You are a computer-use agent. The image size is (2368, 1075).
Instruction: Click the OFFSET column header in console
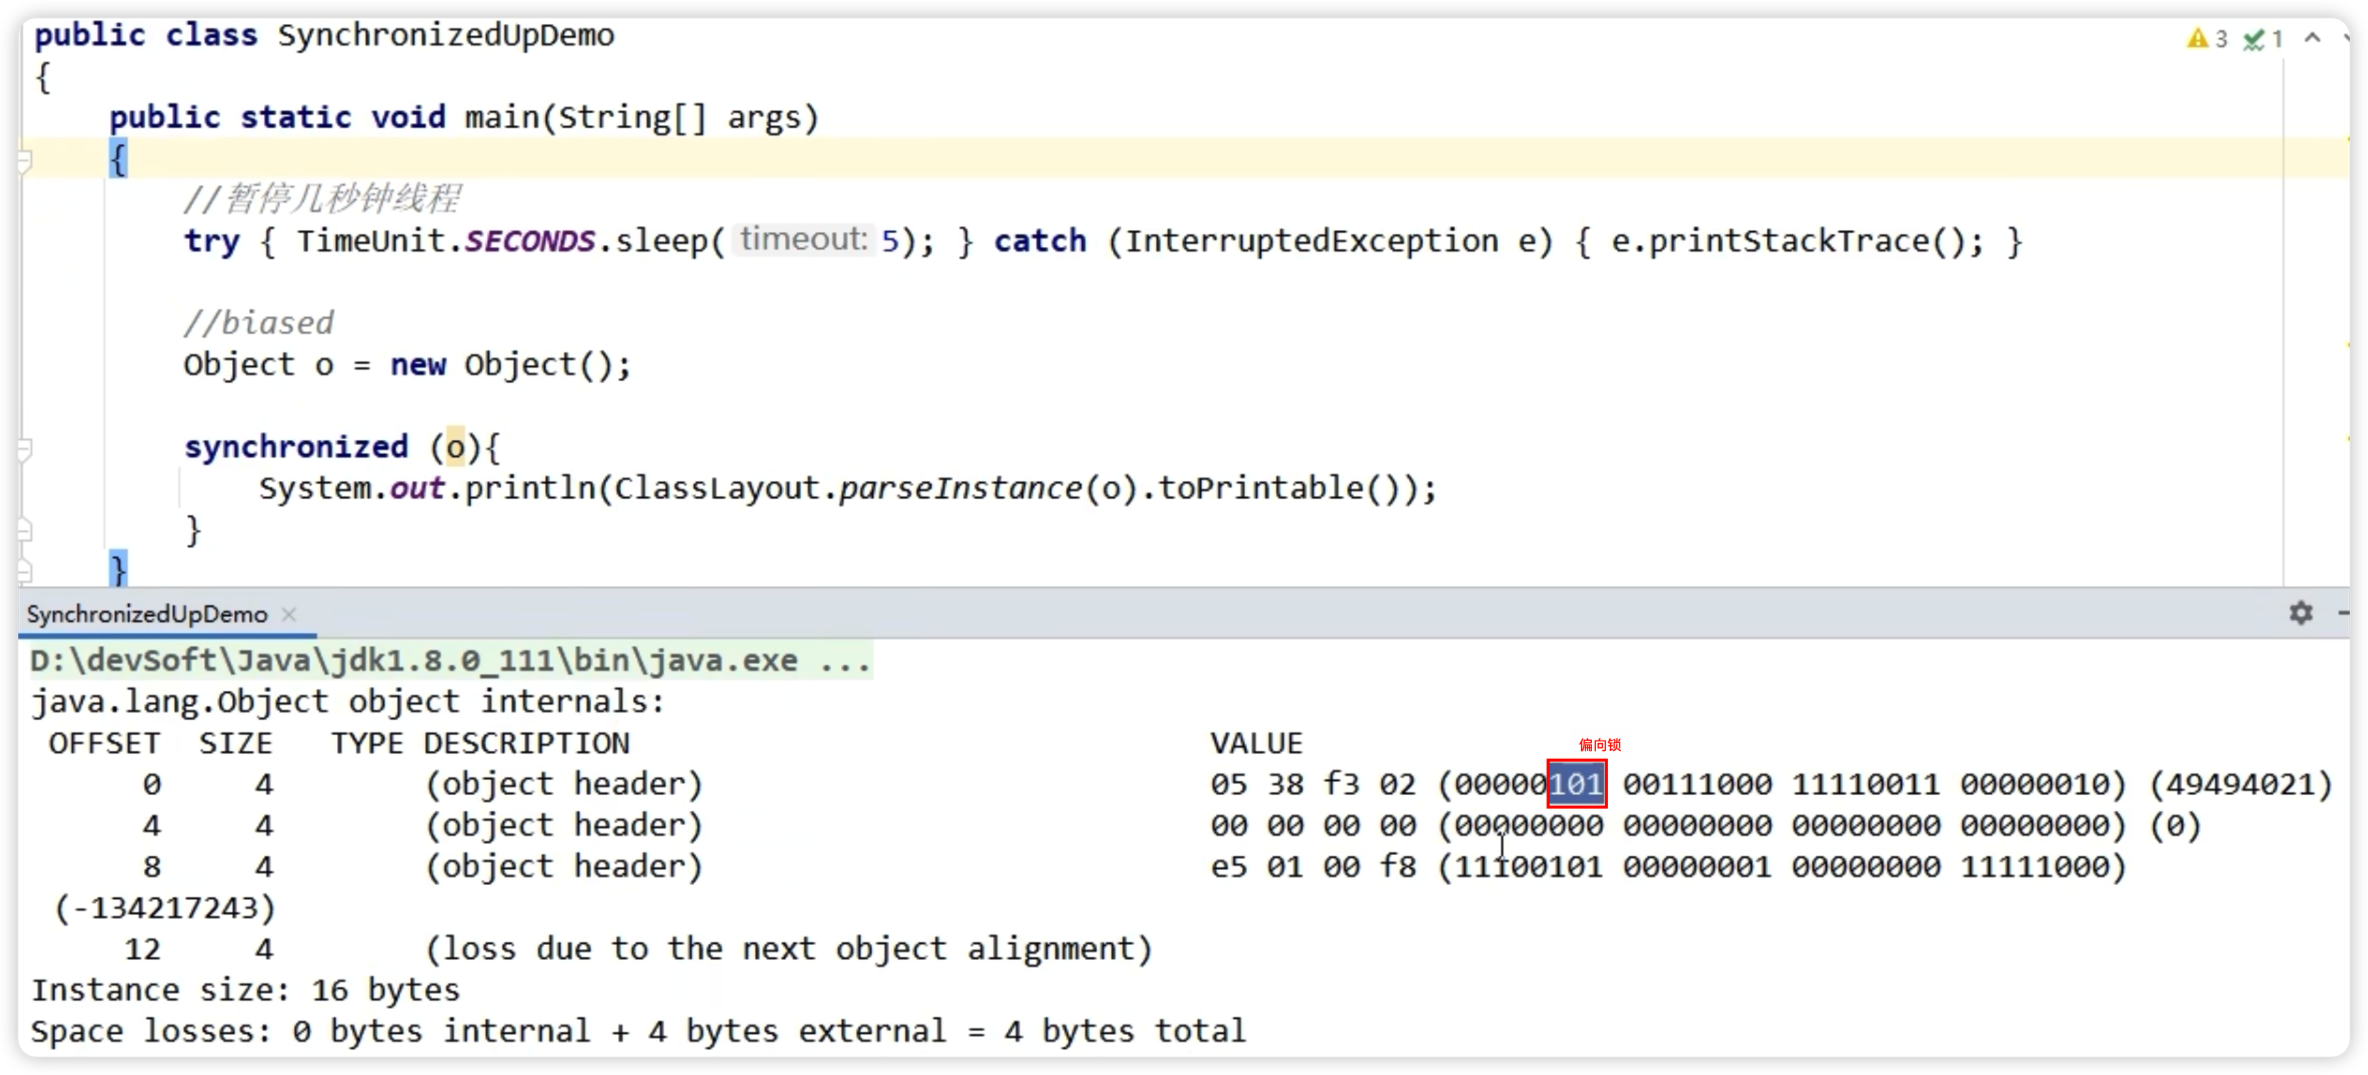104,743
